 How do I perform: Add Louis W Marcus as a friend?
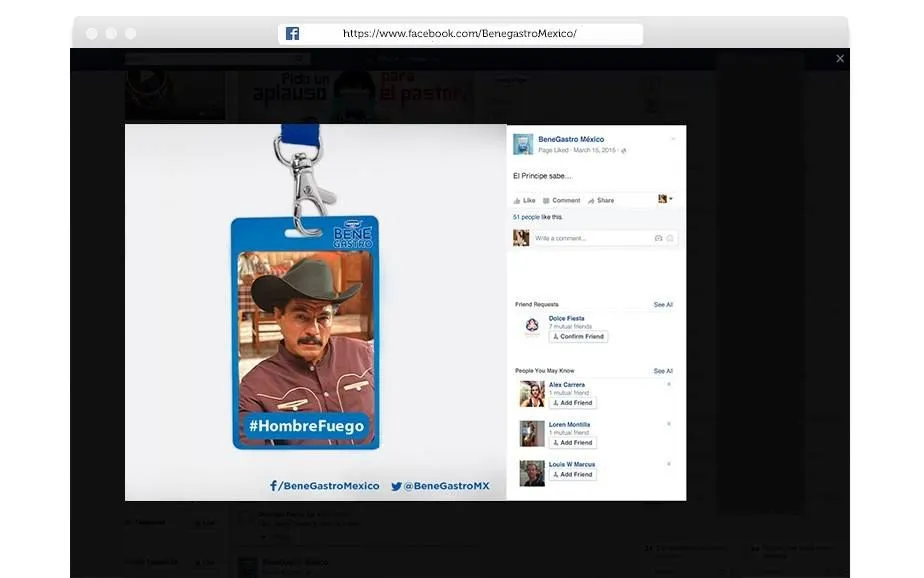(573, 474)
